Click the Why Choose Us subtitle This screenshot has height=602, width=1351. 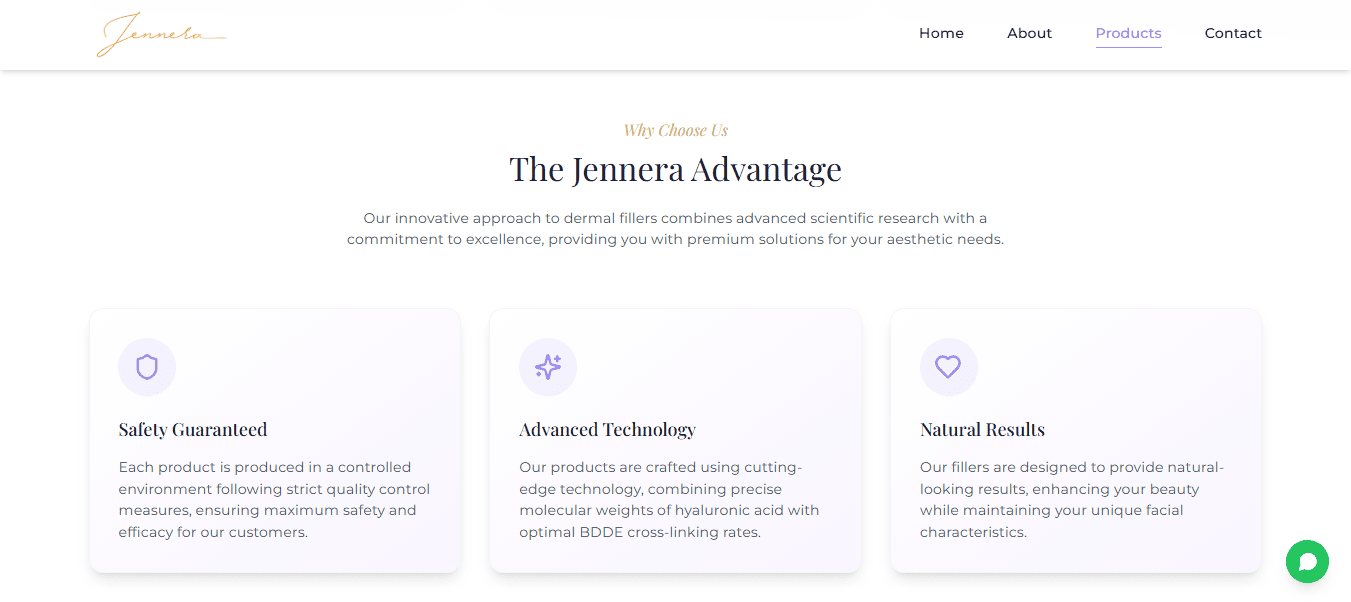click(675, 130)
